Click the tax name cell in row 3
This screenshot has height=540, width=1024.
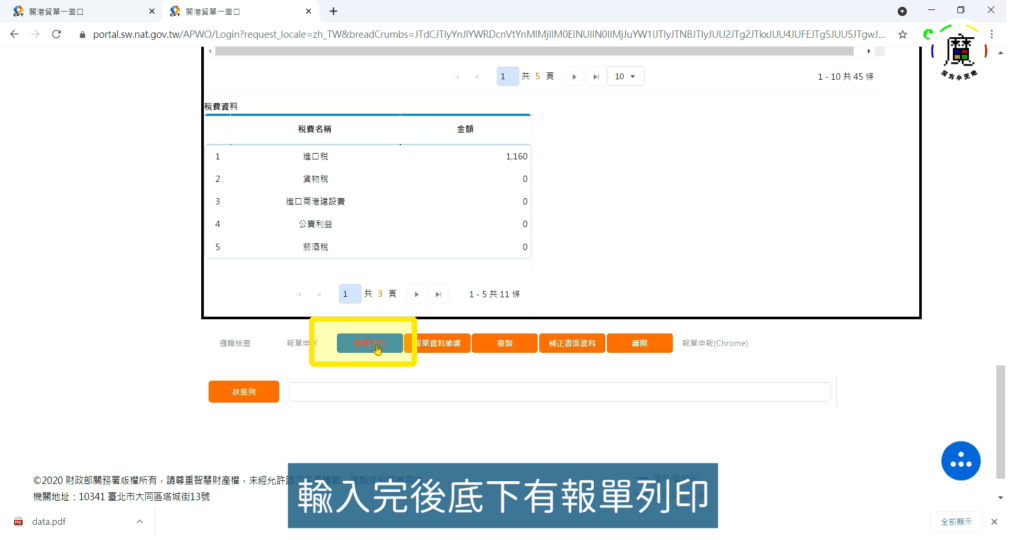[x=315, y=202]
